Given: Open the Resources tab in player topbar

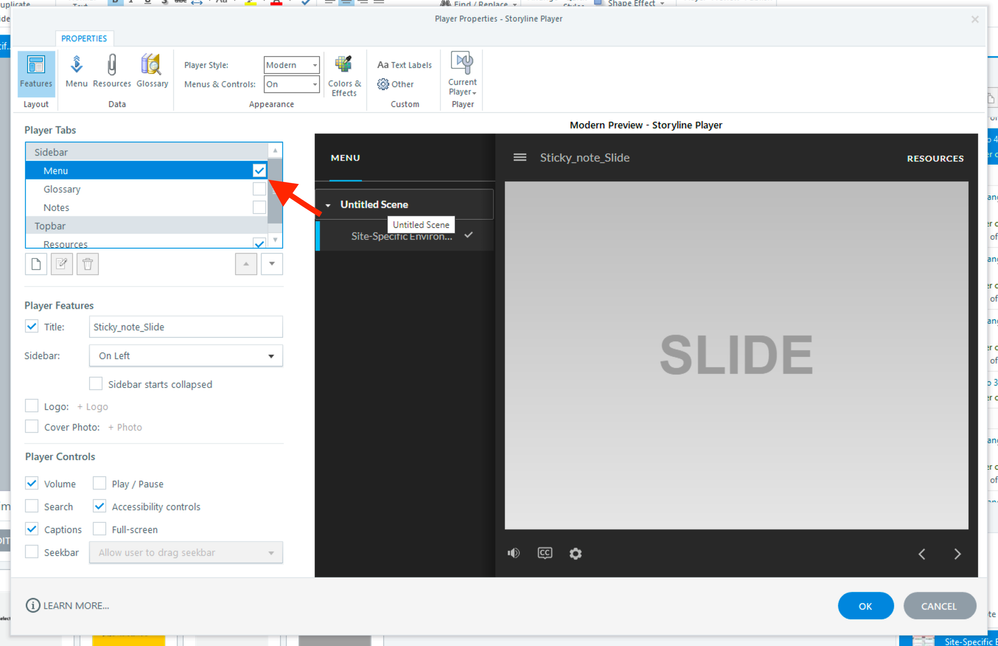Looking at the screenshot, I should [935, 158].
